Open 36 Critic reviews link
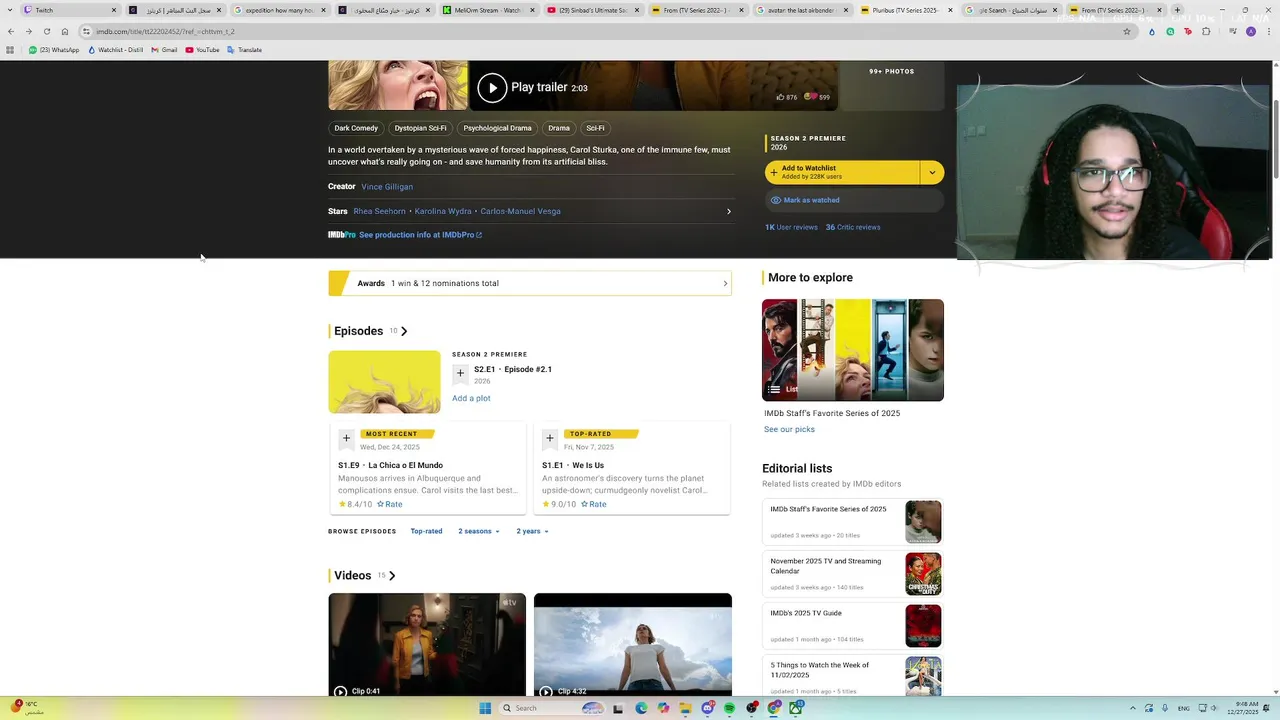This screenshot has width=1280, height=720. point(853,227)
